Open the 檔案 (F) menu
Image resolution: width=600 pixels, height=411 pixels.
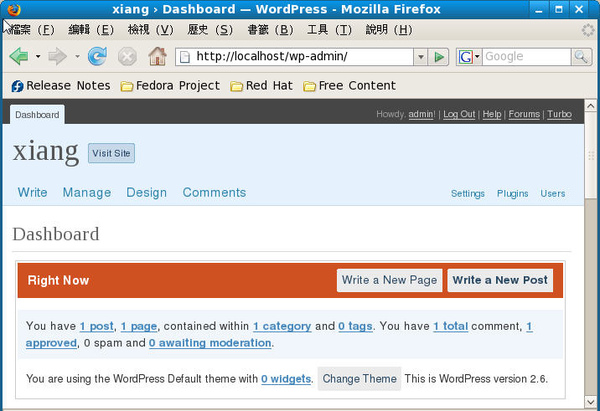tap(33, 30)
